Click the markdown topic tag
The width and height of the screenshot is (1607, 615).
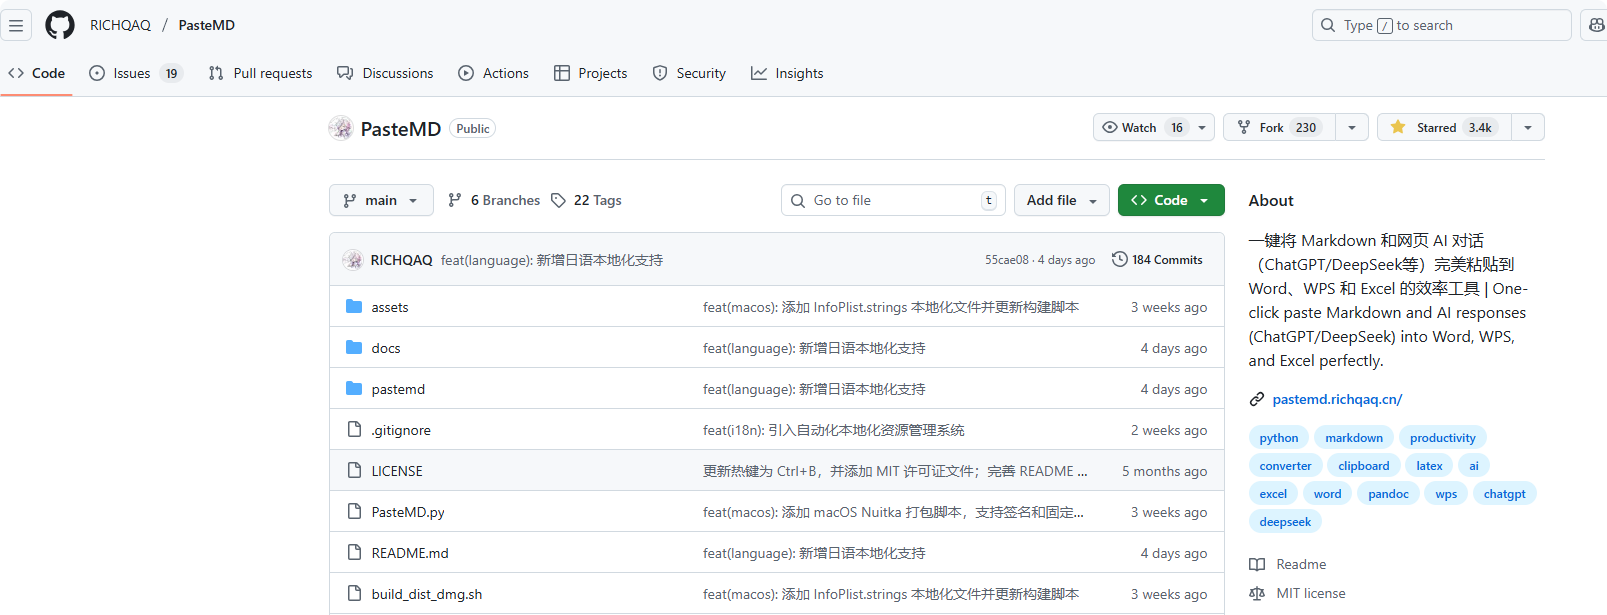[x=1354, y=438]
